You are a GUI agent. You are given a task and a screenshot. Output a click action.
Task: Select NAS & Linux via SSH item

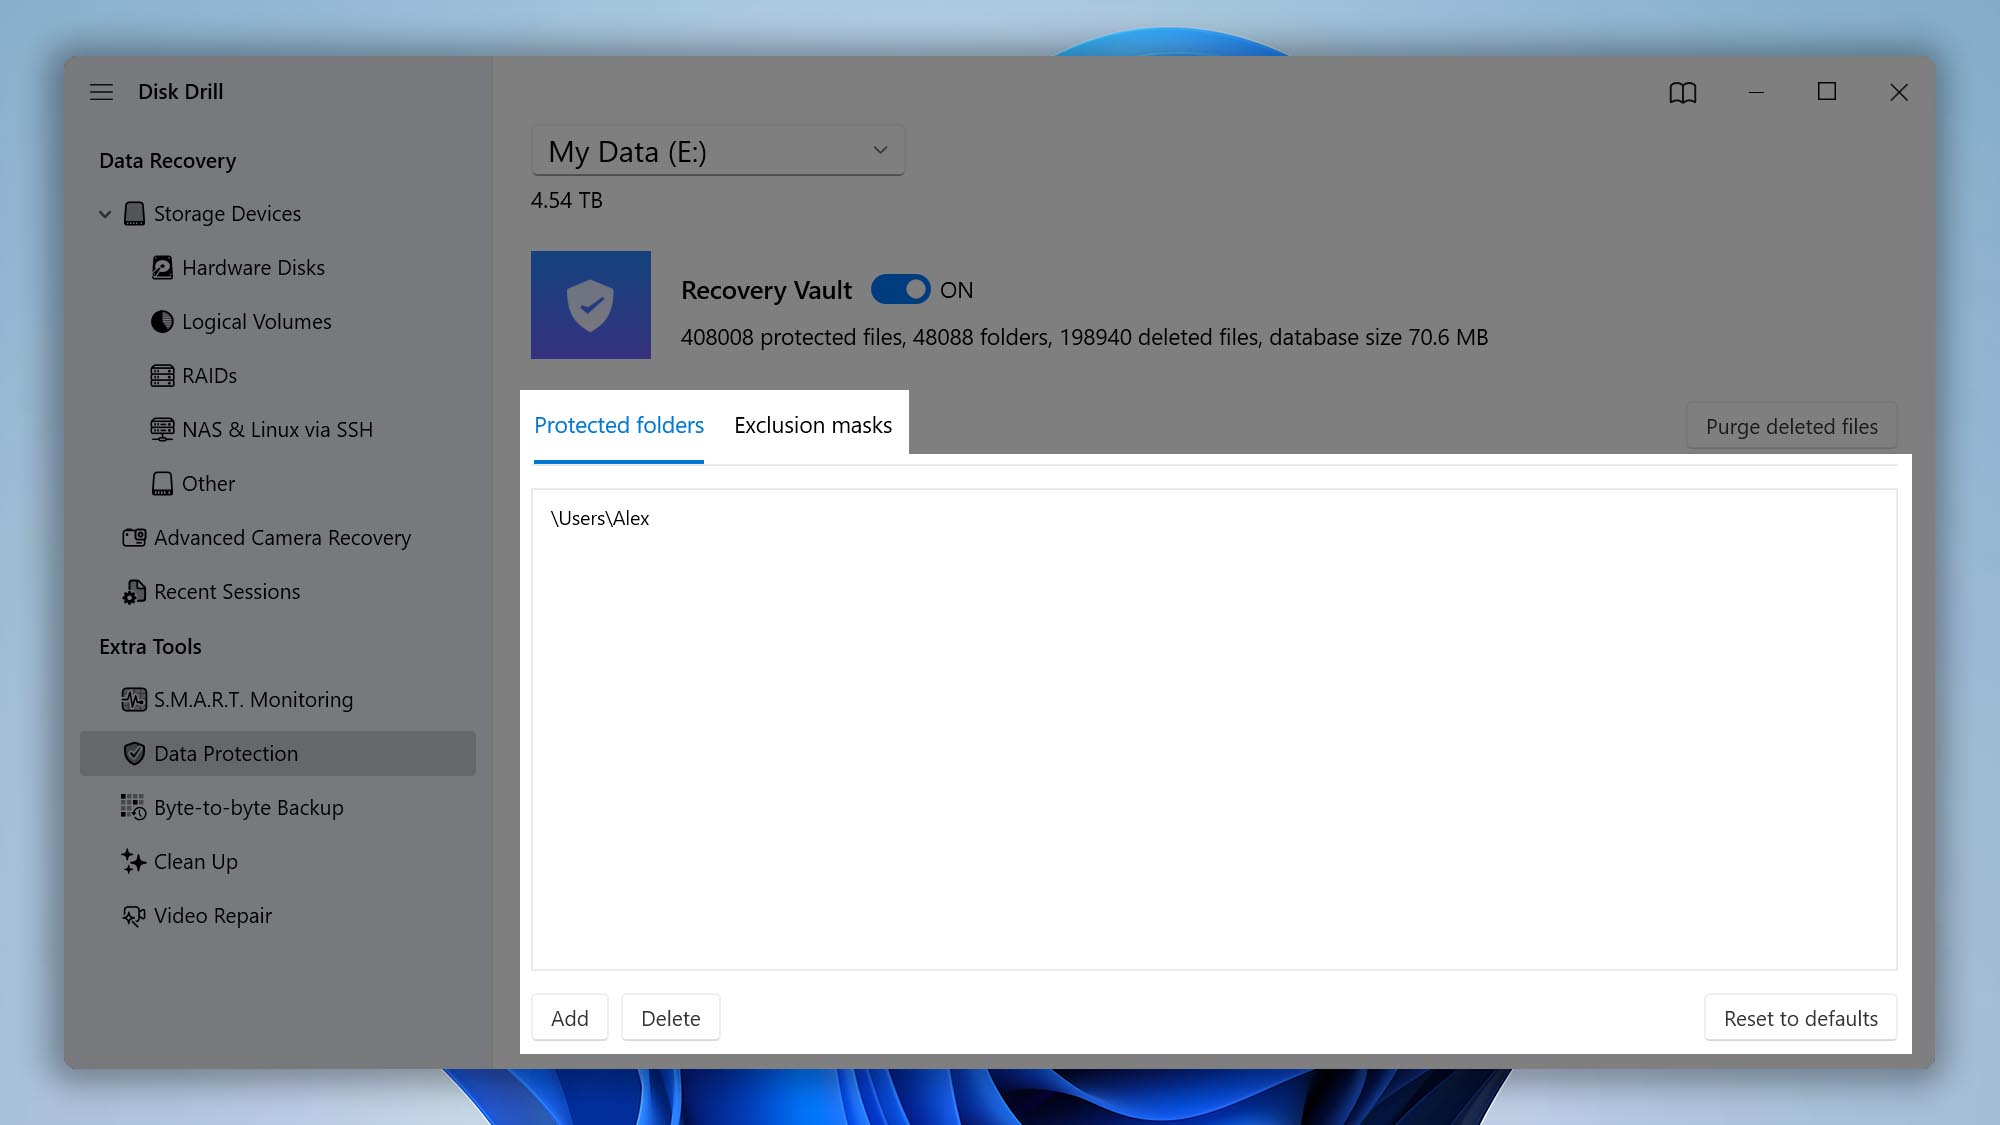tap(277, 430)
